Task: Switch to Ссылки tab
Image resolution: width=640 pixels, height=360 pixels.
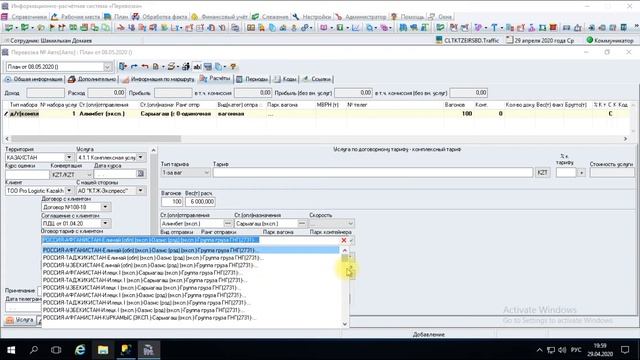Action: point(317,79)
